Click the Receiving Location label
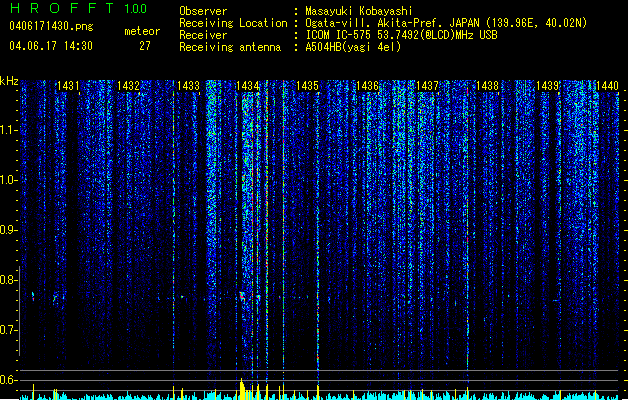Image resolution: width=629 pixels, height=400 pixels. tap(233, 23)
